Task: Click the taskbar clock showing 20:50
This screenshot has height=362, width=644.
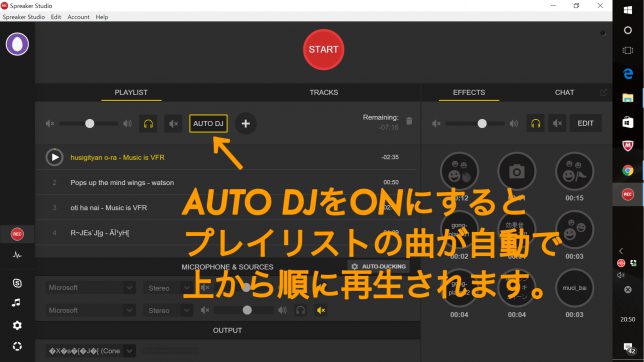Action: pyautogui.click(x=628, y=319)
